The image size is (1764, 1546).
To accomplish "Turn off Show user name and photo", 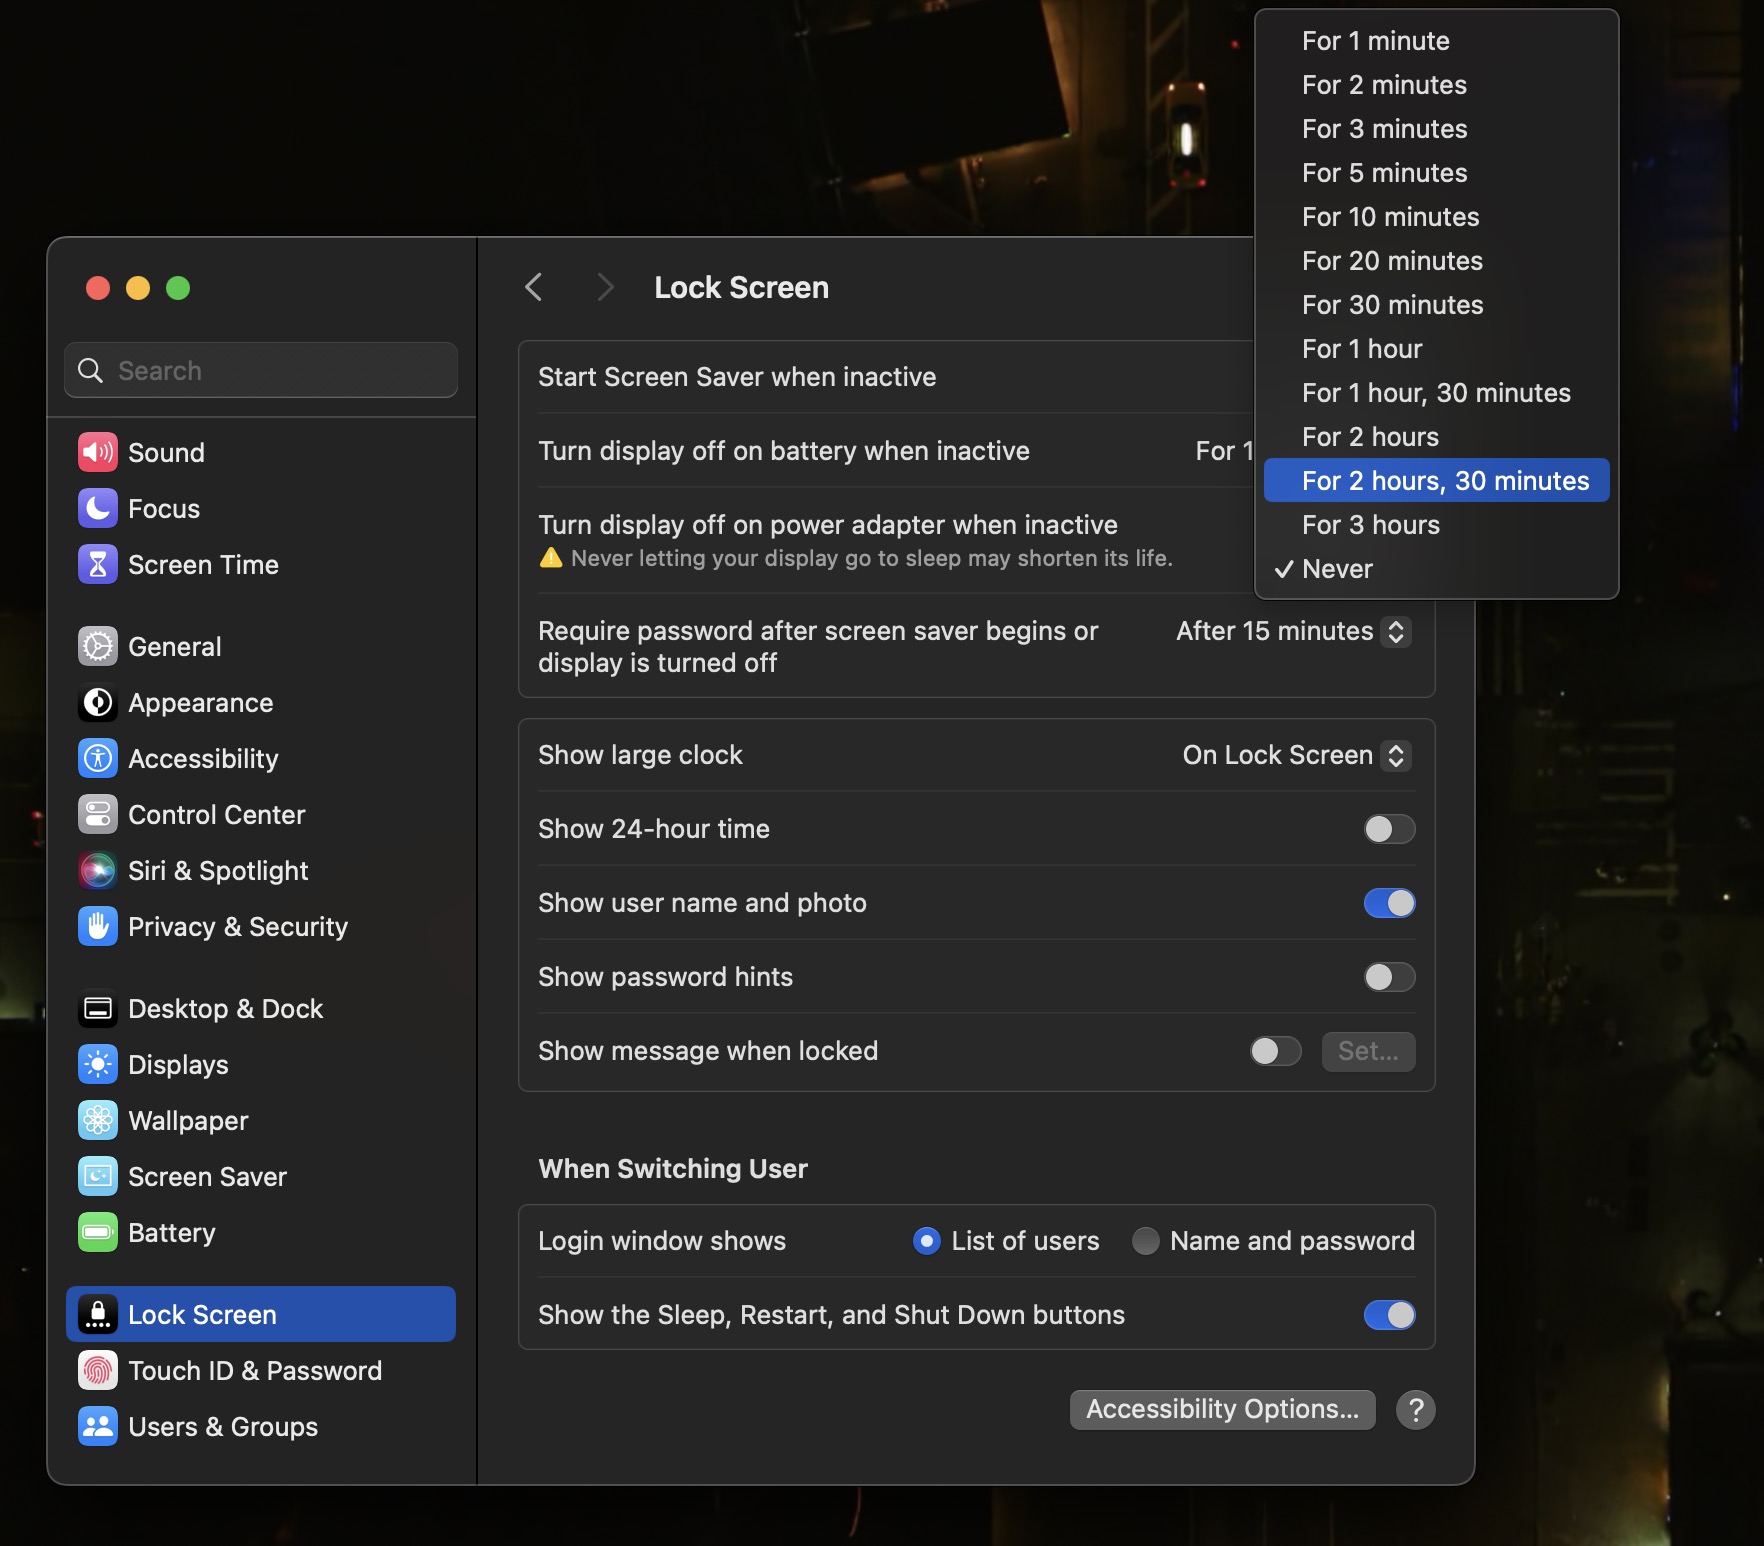I will pyautogui.click(x=1389, y=903).
